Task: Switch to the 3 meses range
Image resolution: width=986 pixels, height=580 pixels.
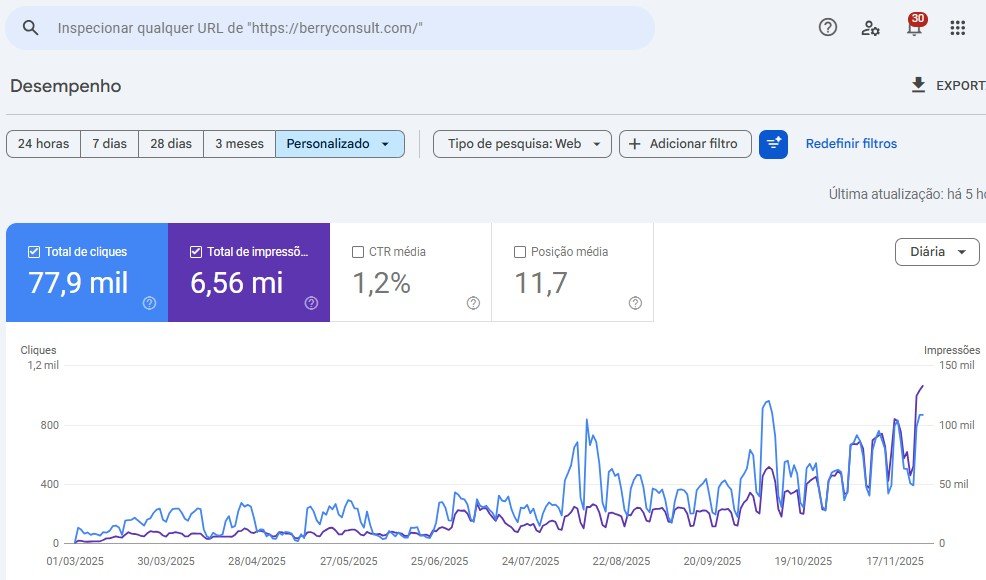Action: tap(239, 144)
